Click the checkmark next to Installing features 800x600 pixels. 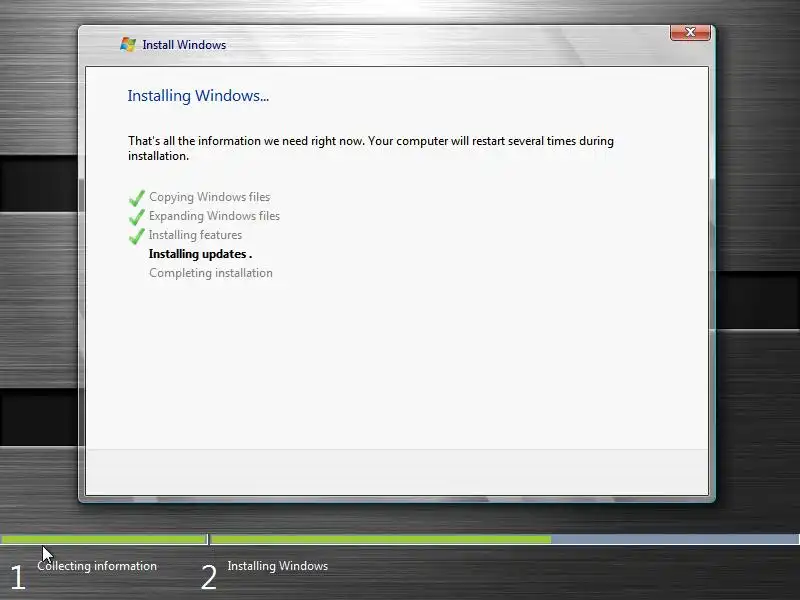[x=137, y=236]
